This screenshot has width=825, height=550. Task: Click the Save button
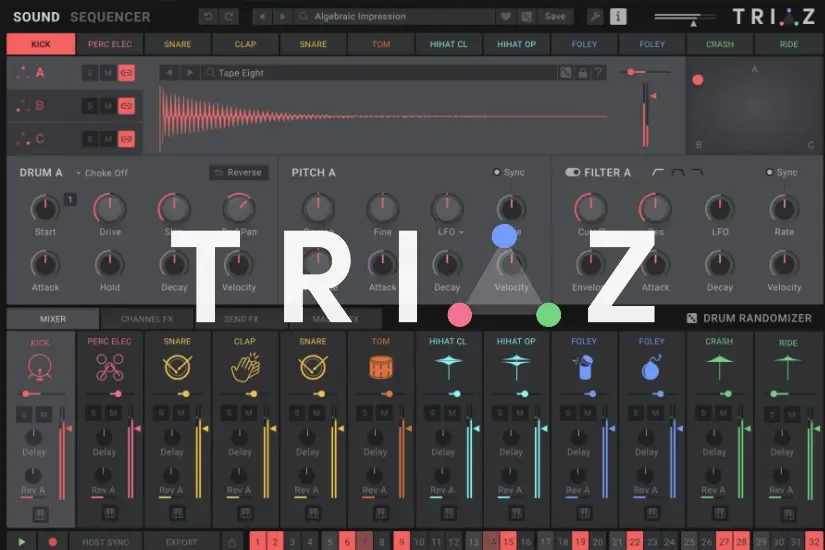tap(555, 16)
